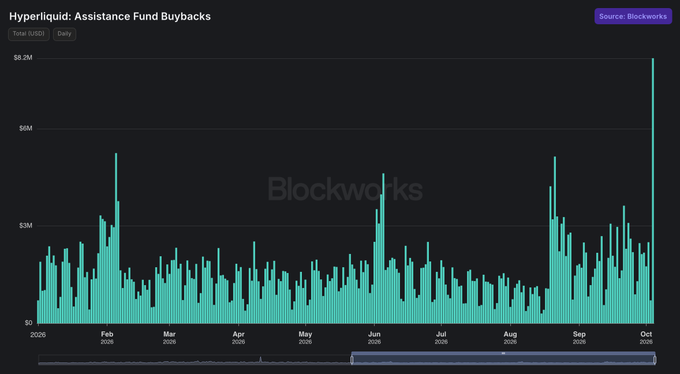
Task: Click the Jun 2026 axis label
Action: click(374, 338)
